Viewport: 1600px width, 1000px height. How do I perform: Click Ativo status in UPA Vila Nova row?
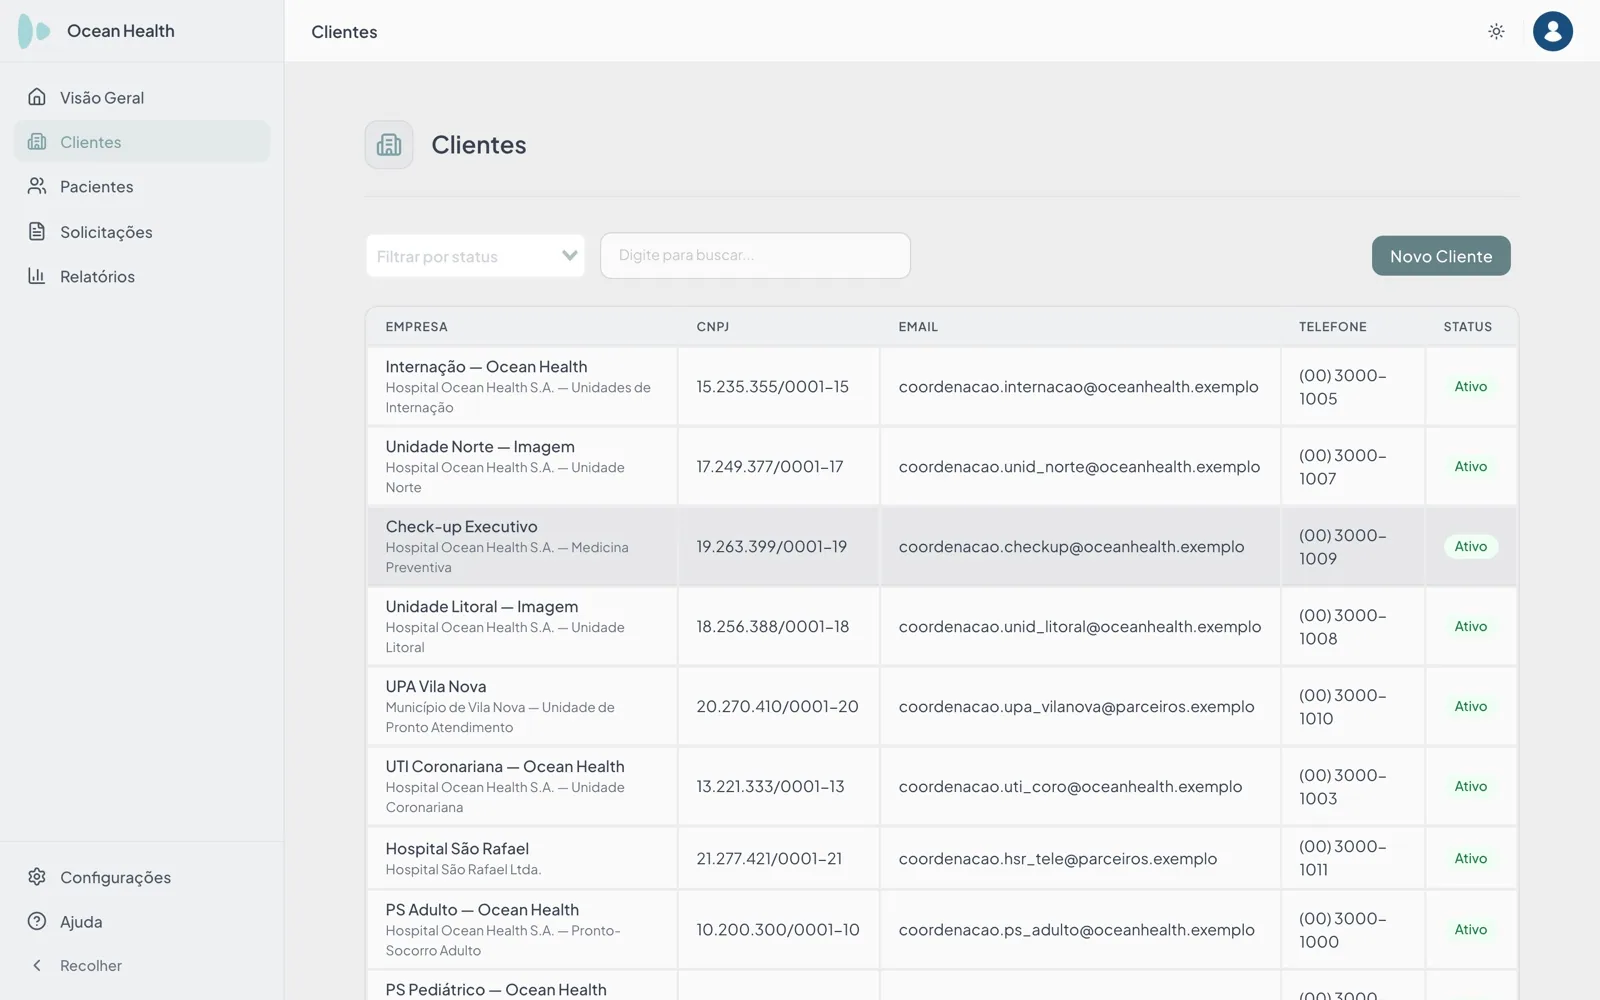[1470, 707]
